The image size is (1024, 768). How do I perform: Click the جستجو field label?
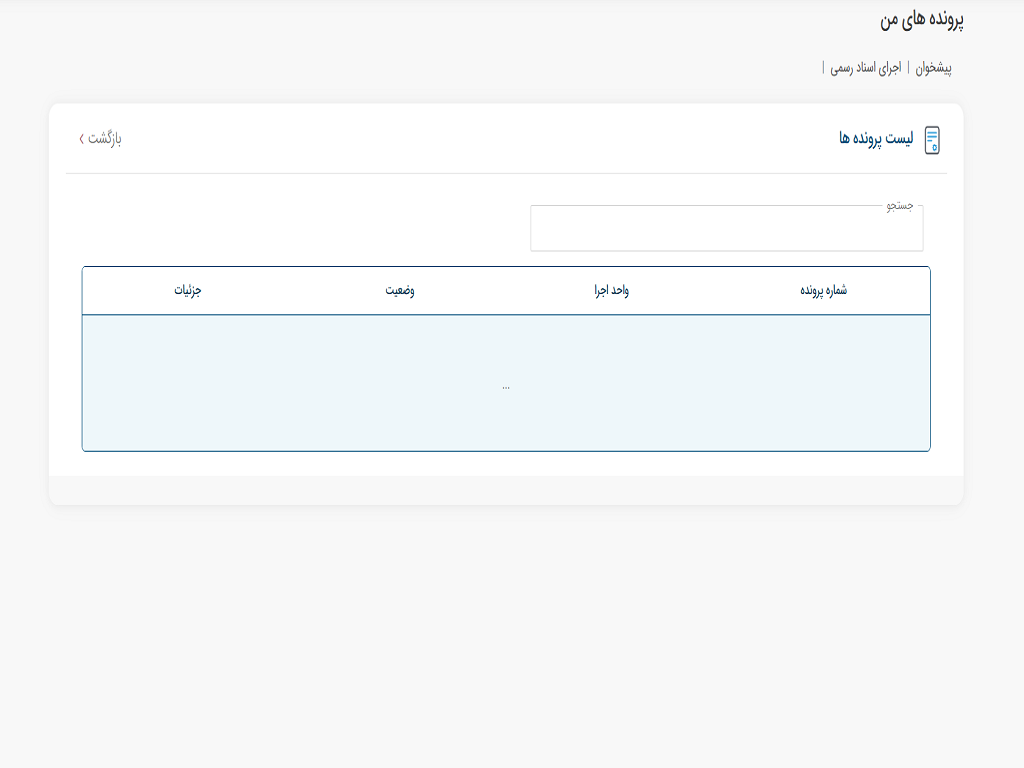coord(900,206)
